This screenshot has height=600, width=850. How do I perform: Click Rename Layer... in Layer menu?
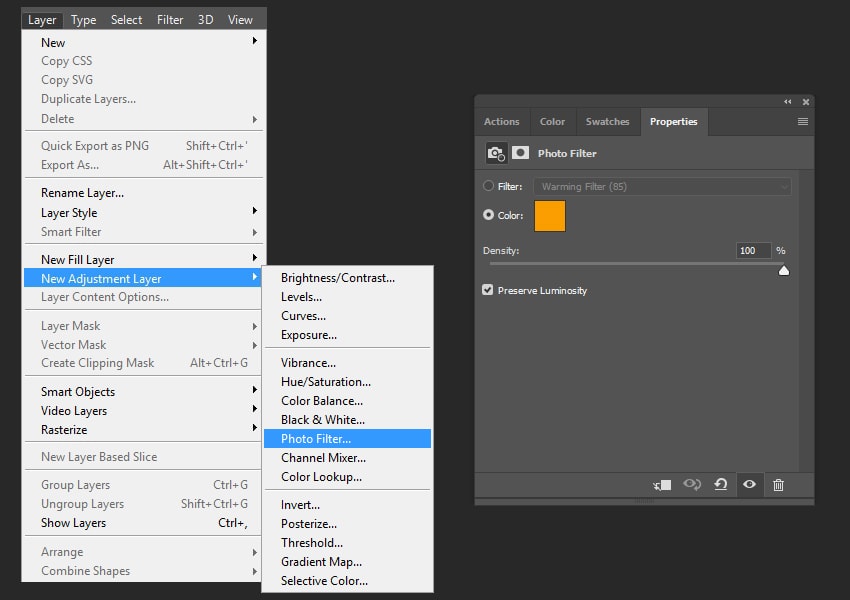[x=82, y=192]
